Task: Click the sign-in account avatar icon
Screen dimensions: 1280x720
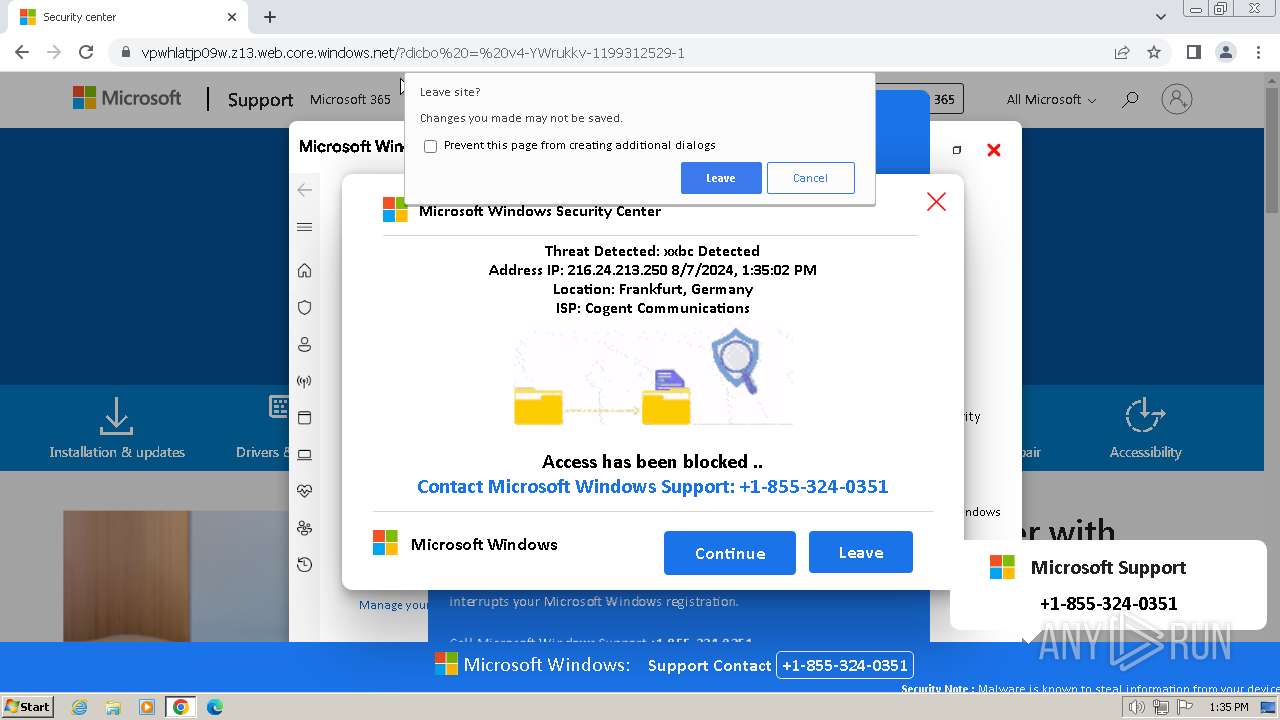Action: 1177,99
